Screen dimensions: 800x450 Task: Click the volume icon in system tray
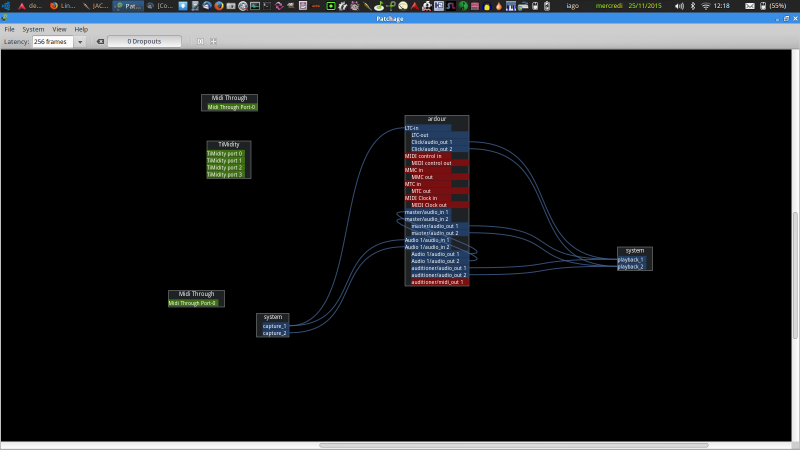coord(679,6)
